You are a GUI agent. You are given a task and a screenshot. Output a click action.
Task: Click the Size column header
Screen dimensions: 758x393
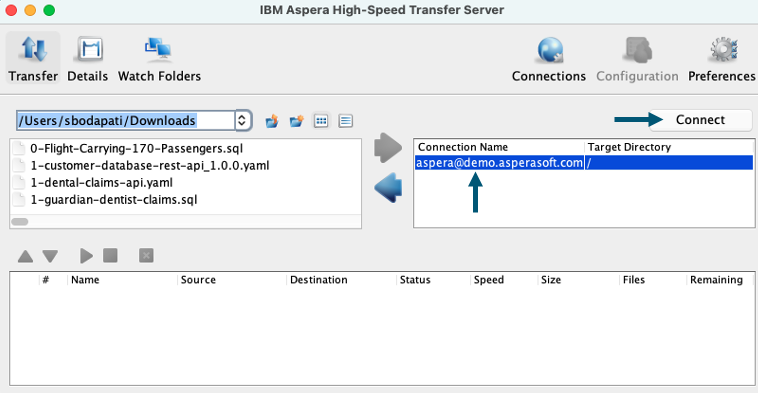point(578,280)
